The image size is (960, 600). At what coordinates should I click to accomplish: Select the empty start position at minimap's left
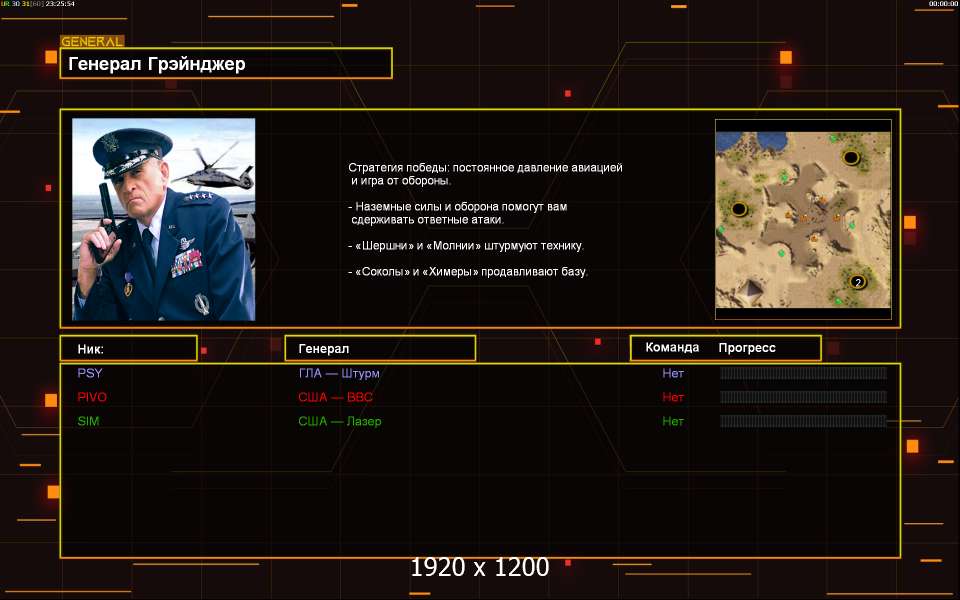740,209
